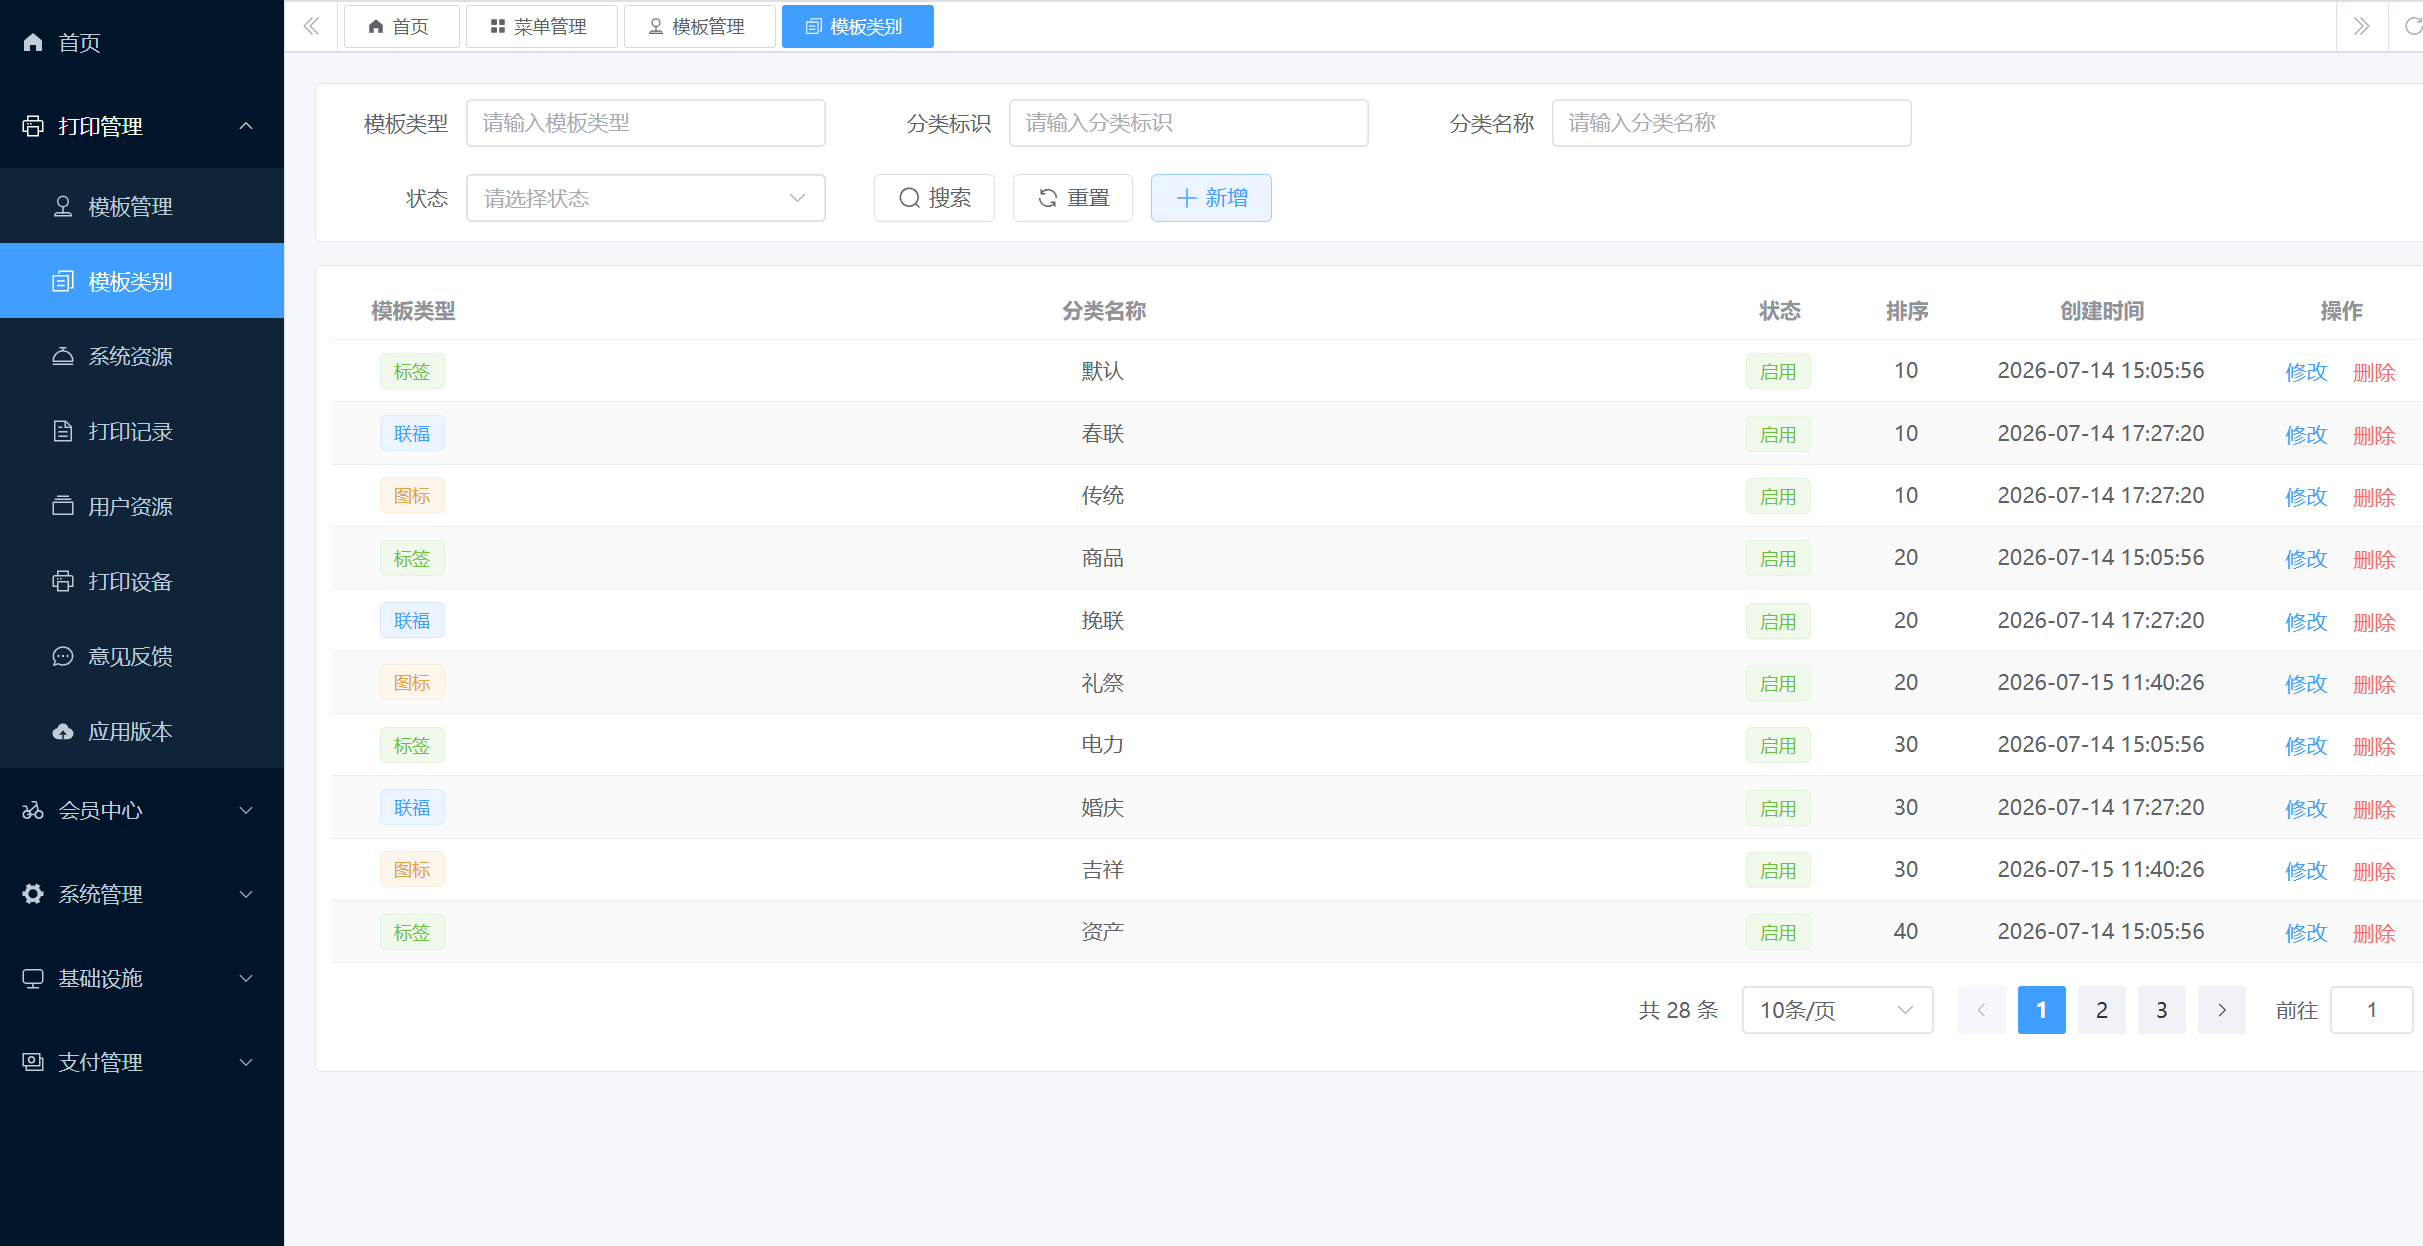The height and width of the screenshot is (1246, 2423).
Task: Click the 打印记录 document icon
Action: (63, 431)
